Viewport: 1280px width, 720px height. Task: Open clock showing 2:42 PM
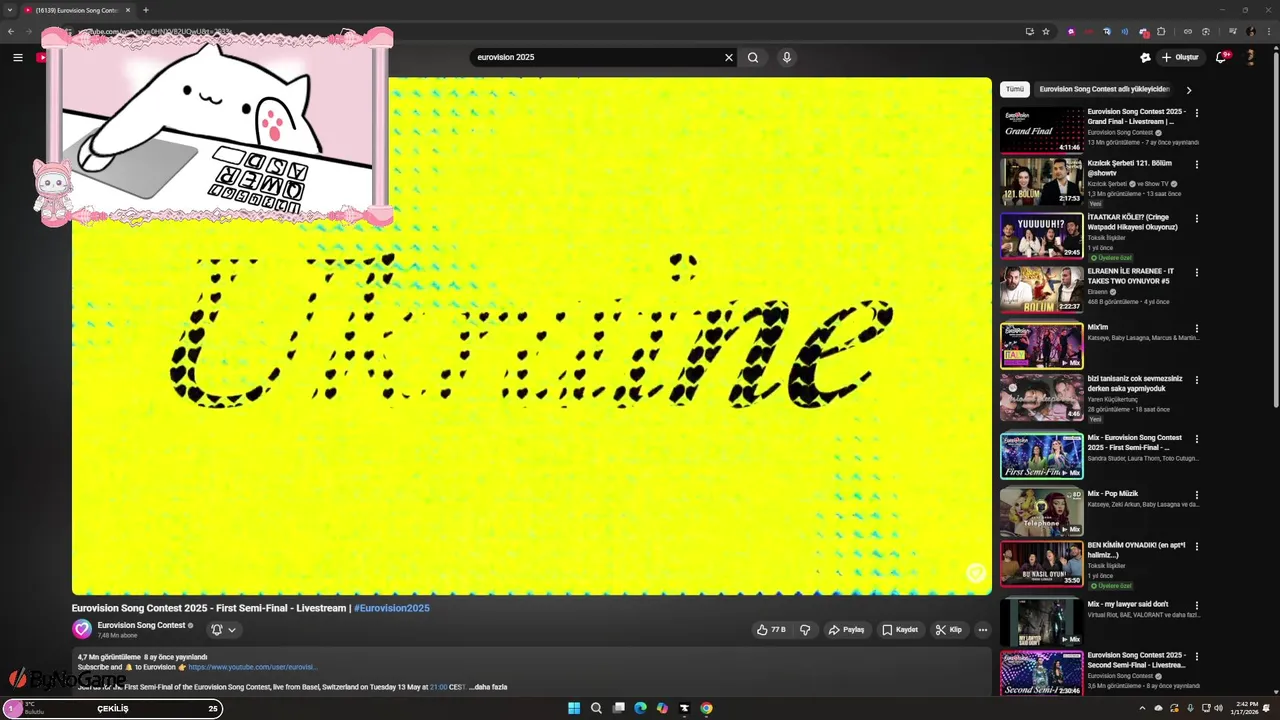1247,708
